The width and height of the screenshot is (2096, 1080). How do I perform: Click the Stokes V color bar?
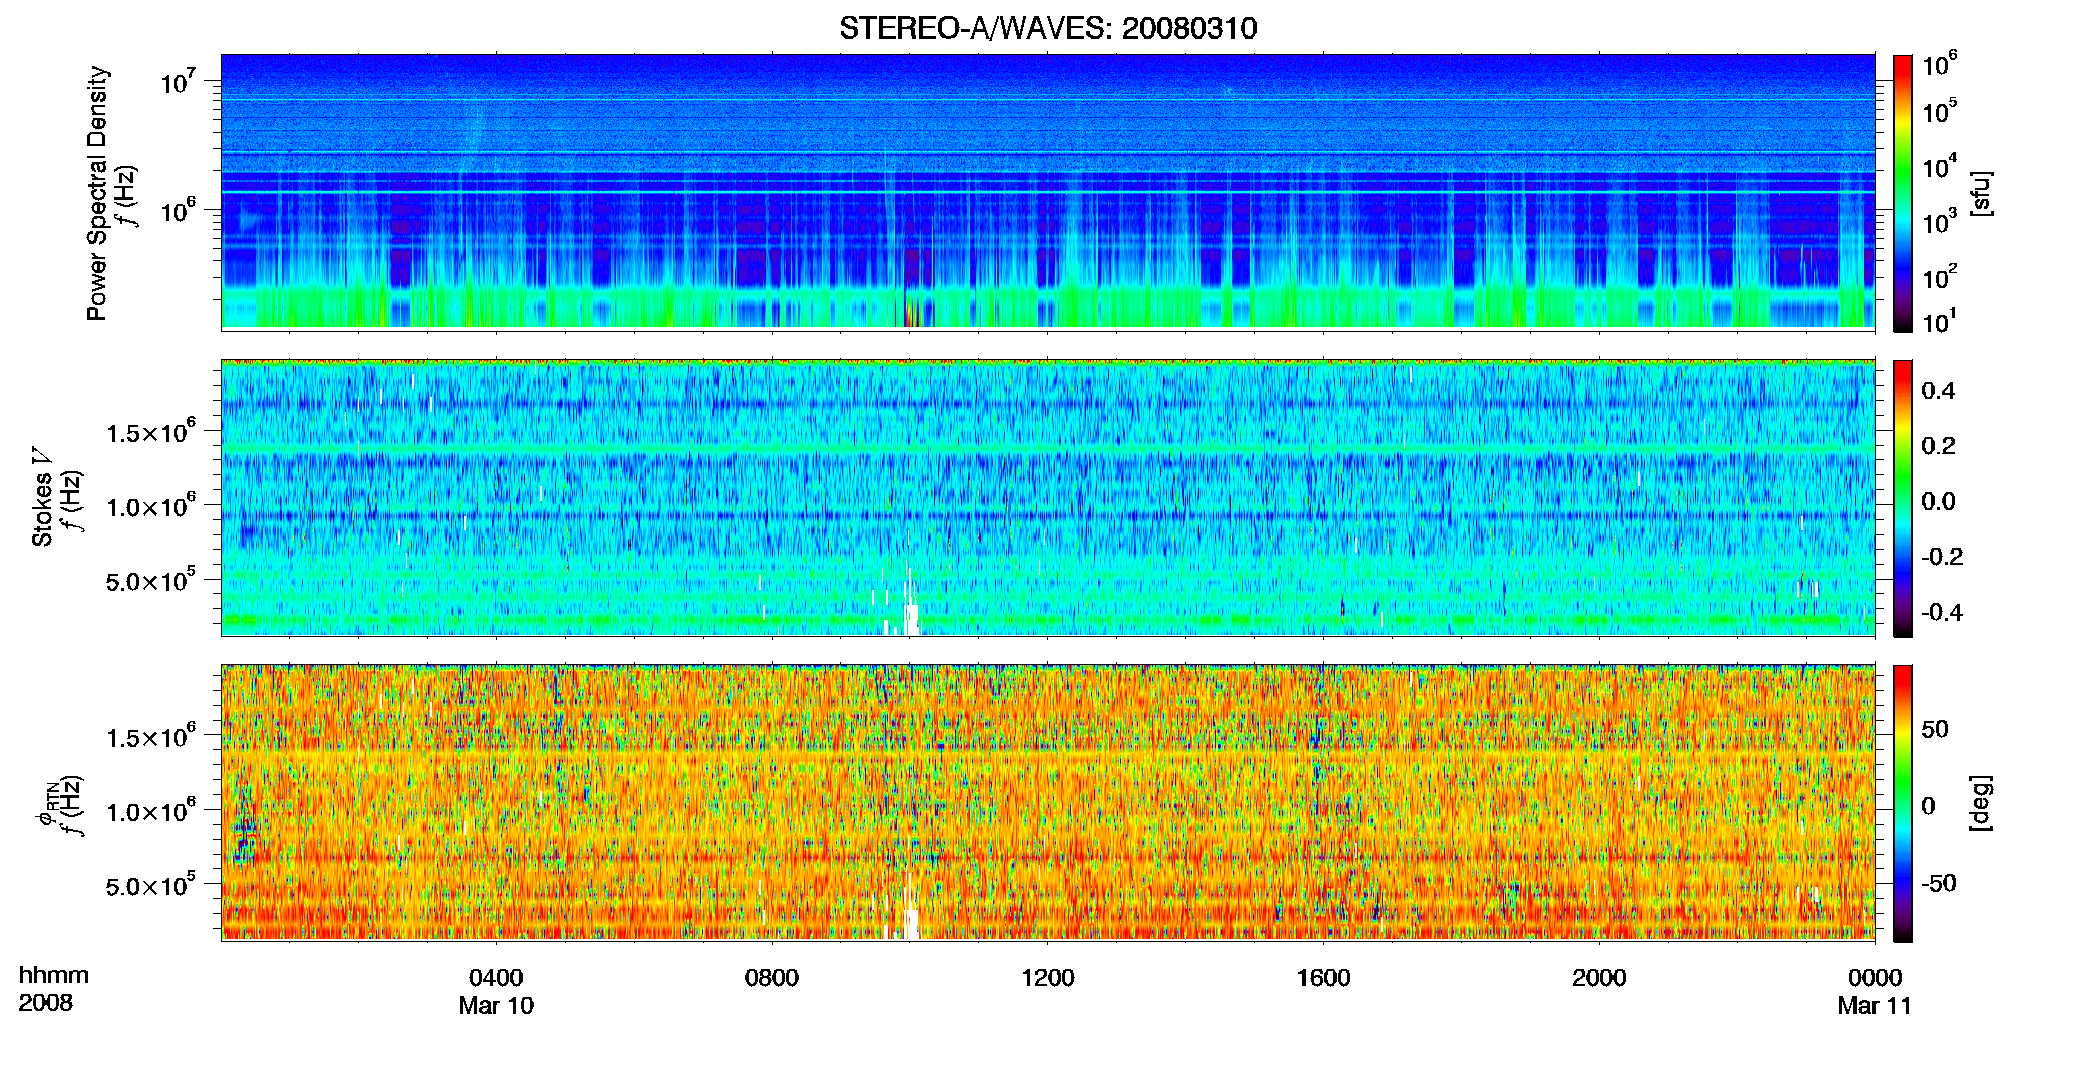(1903, 498)
